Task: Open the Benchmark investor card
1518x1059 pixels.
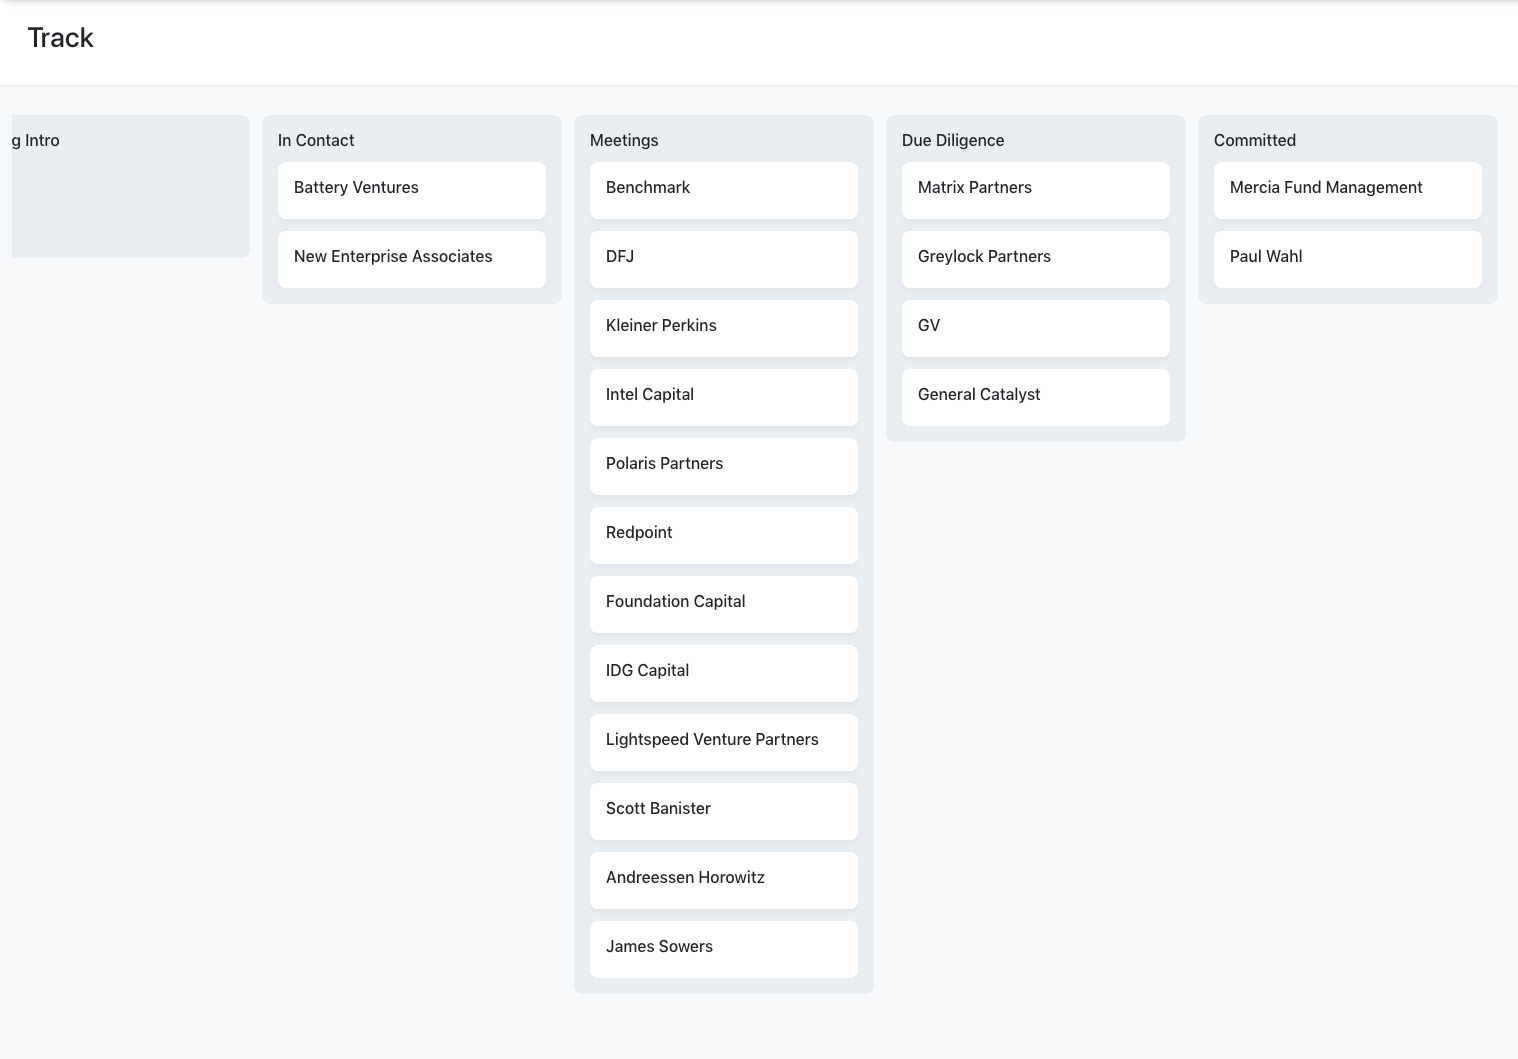Action: click(724, 190)
